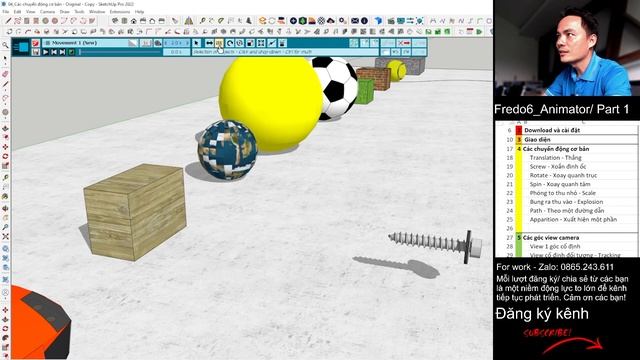Toggle the green loop checkbox beside playback
Image resolution: width=640 pixels, height=360 pixels.
click(71, 52)
